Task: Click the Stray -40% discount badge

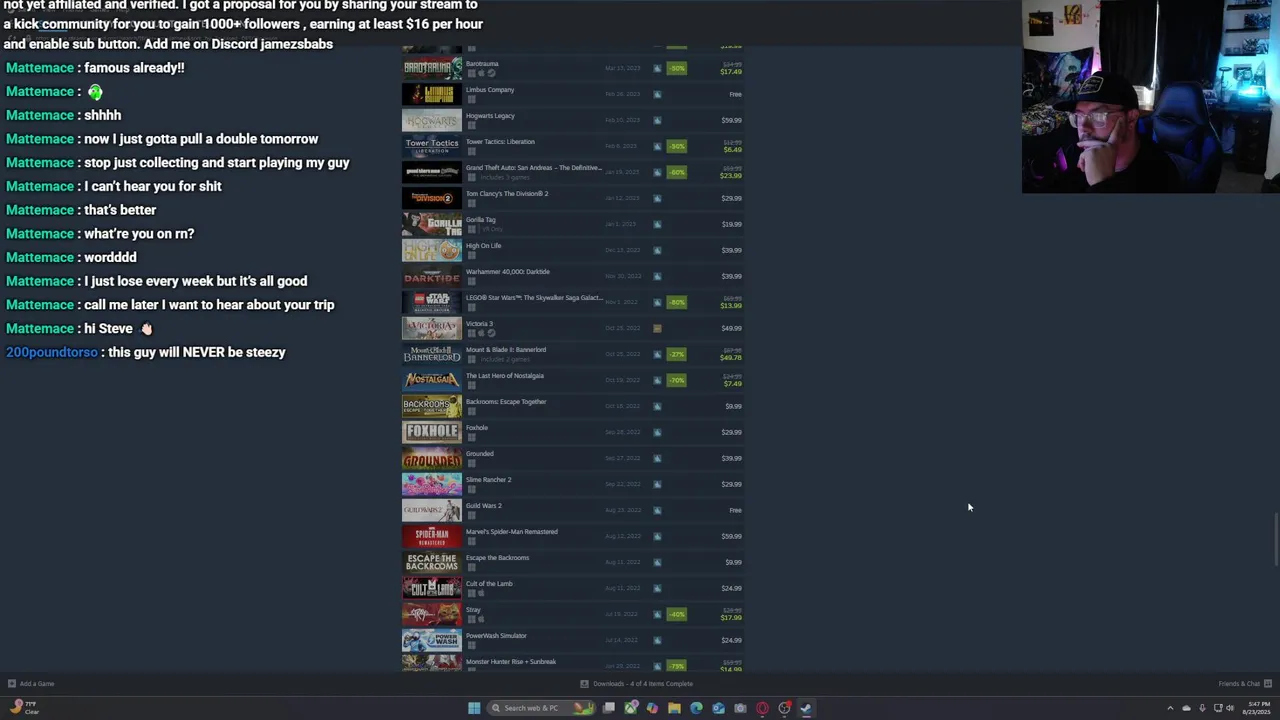Action: 677,614
